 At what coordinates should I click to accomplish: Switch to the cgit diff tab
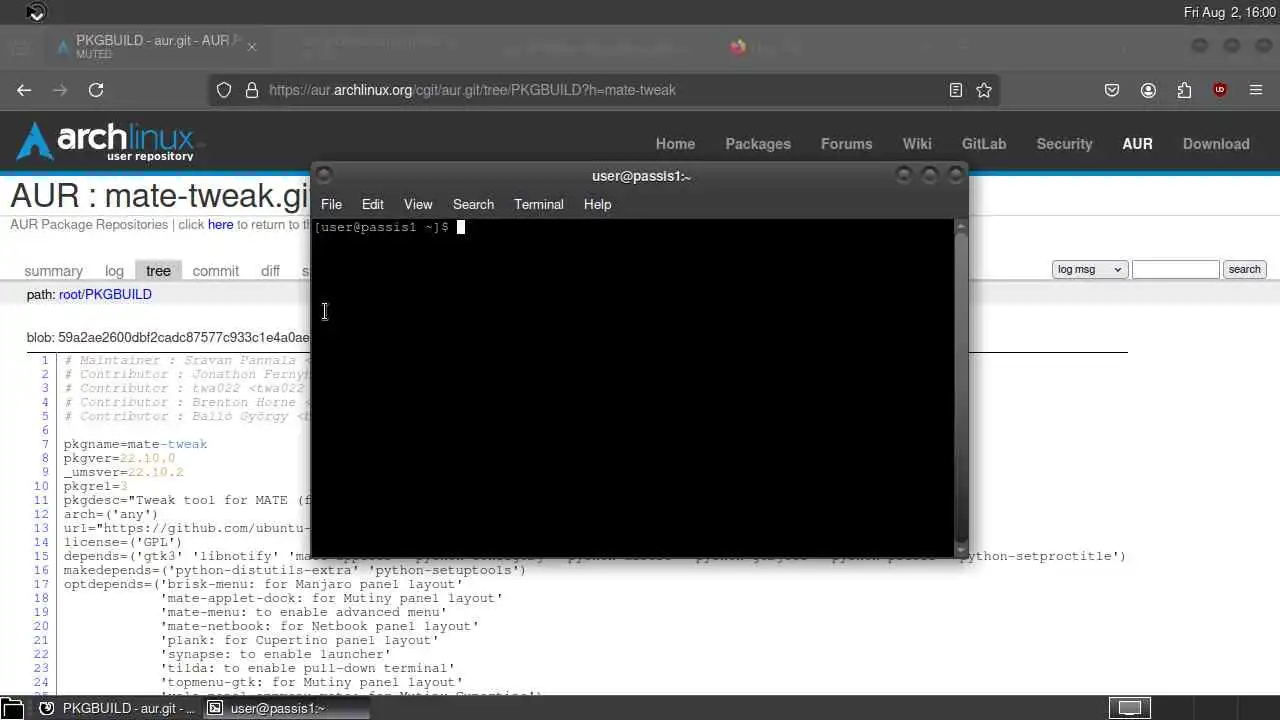270,271
